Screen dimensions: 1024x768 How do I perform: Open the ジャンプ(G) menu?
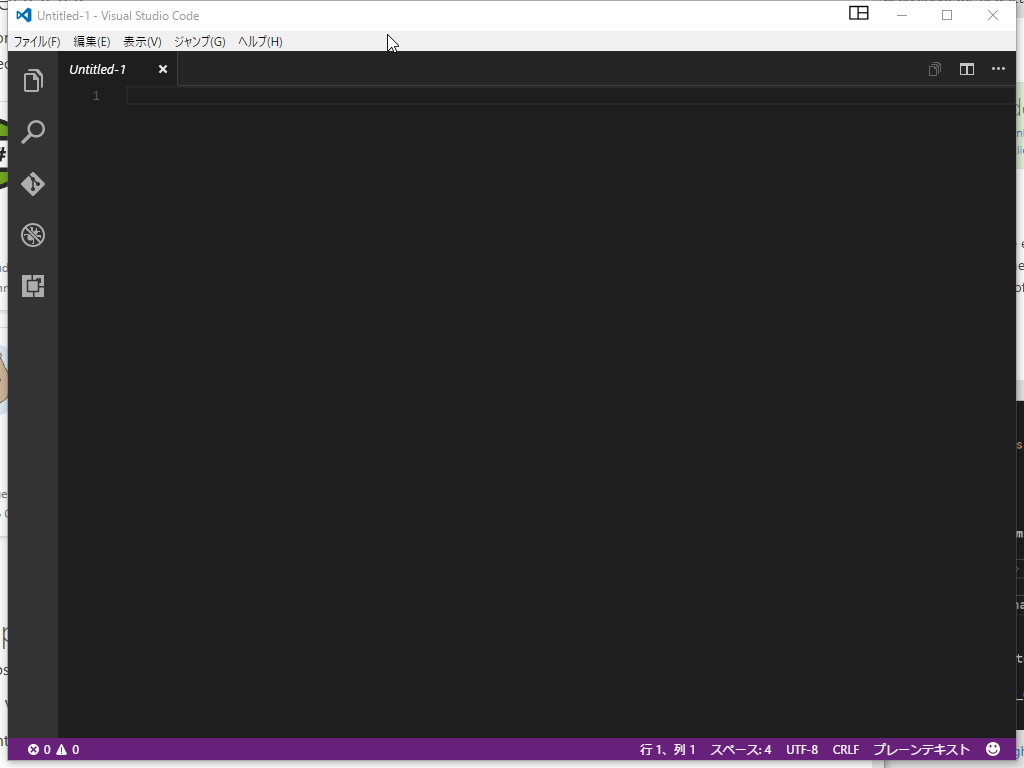[x=200, y=42]
